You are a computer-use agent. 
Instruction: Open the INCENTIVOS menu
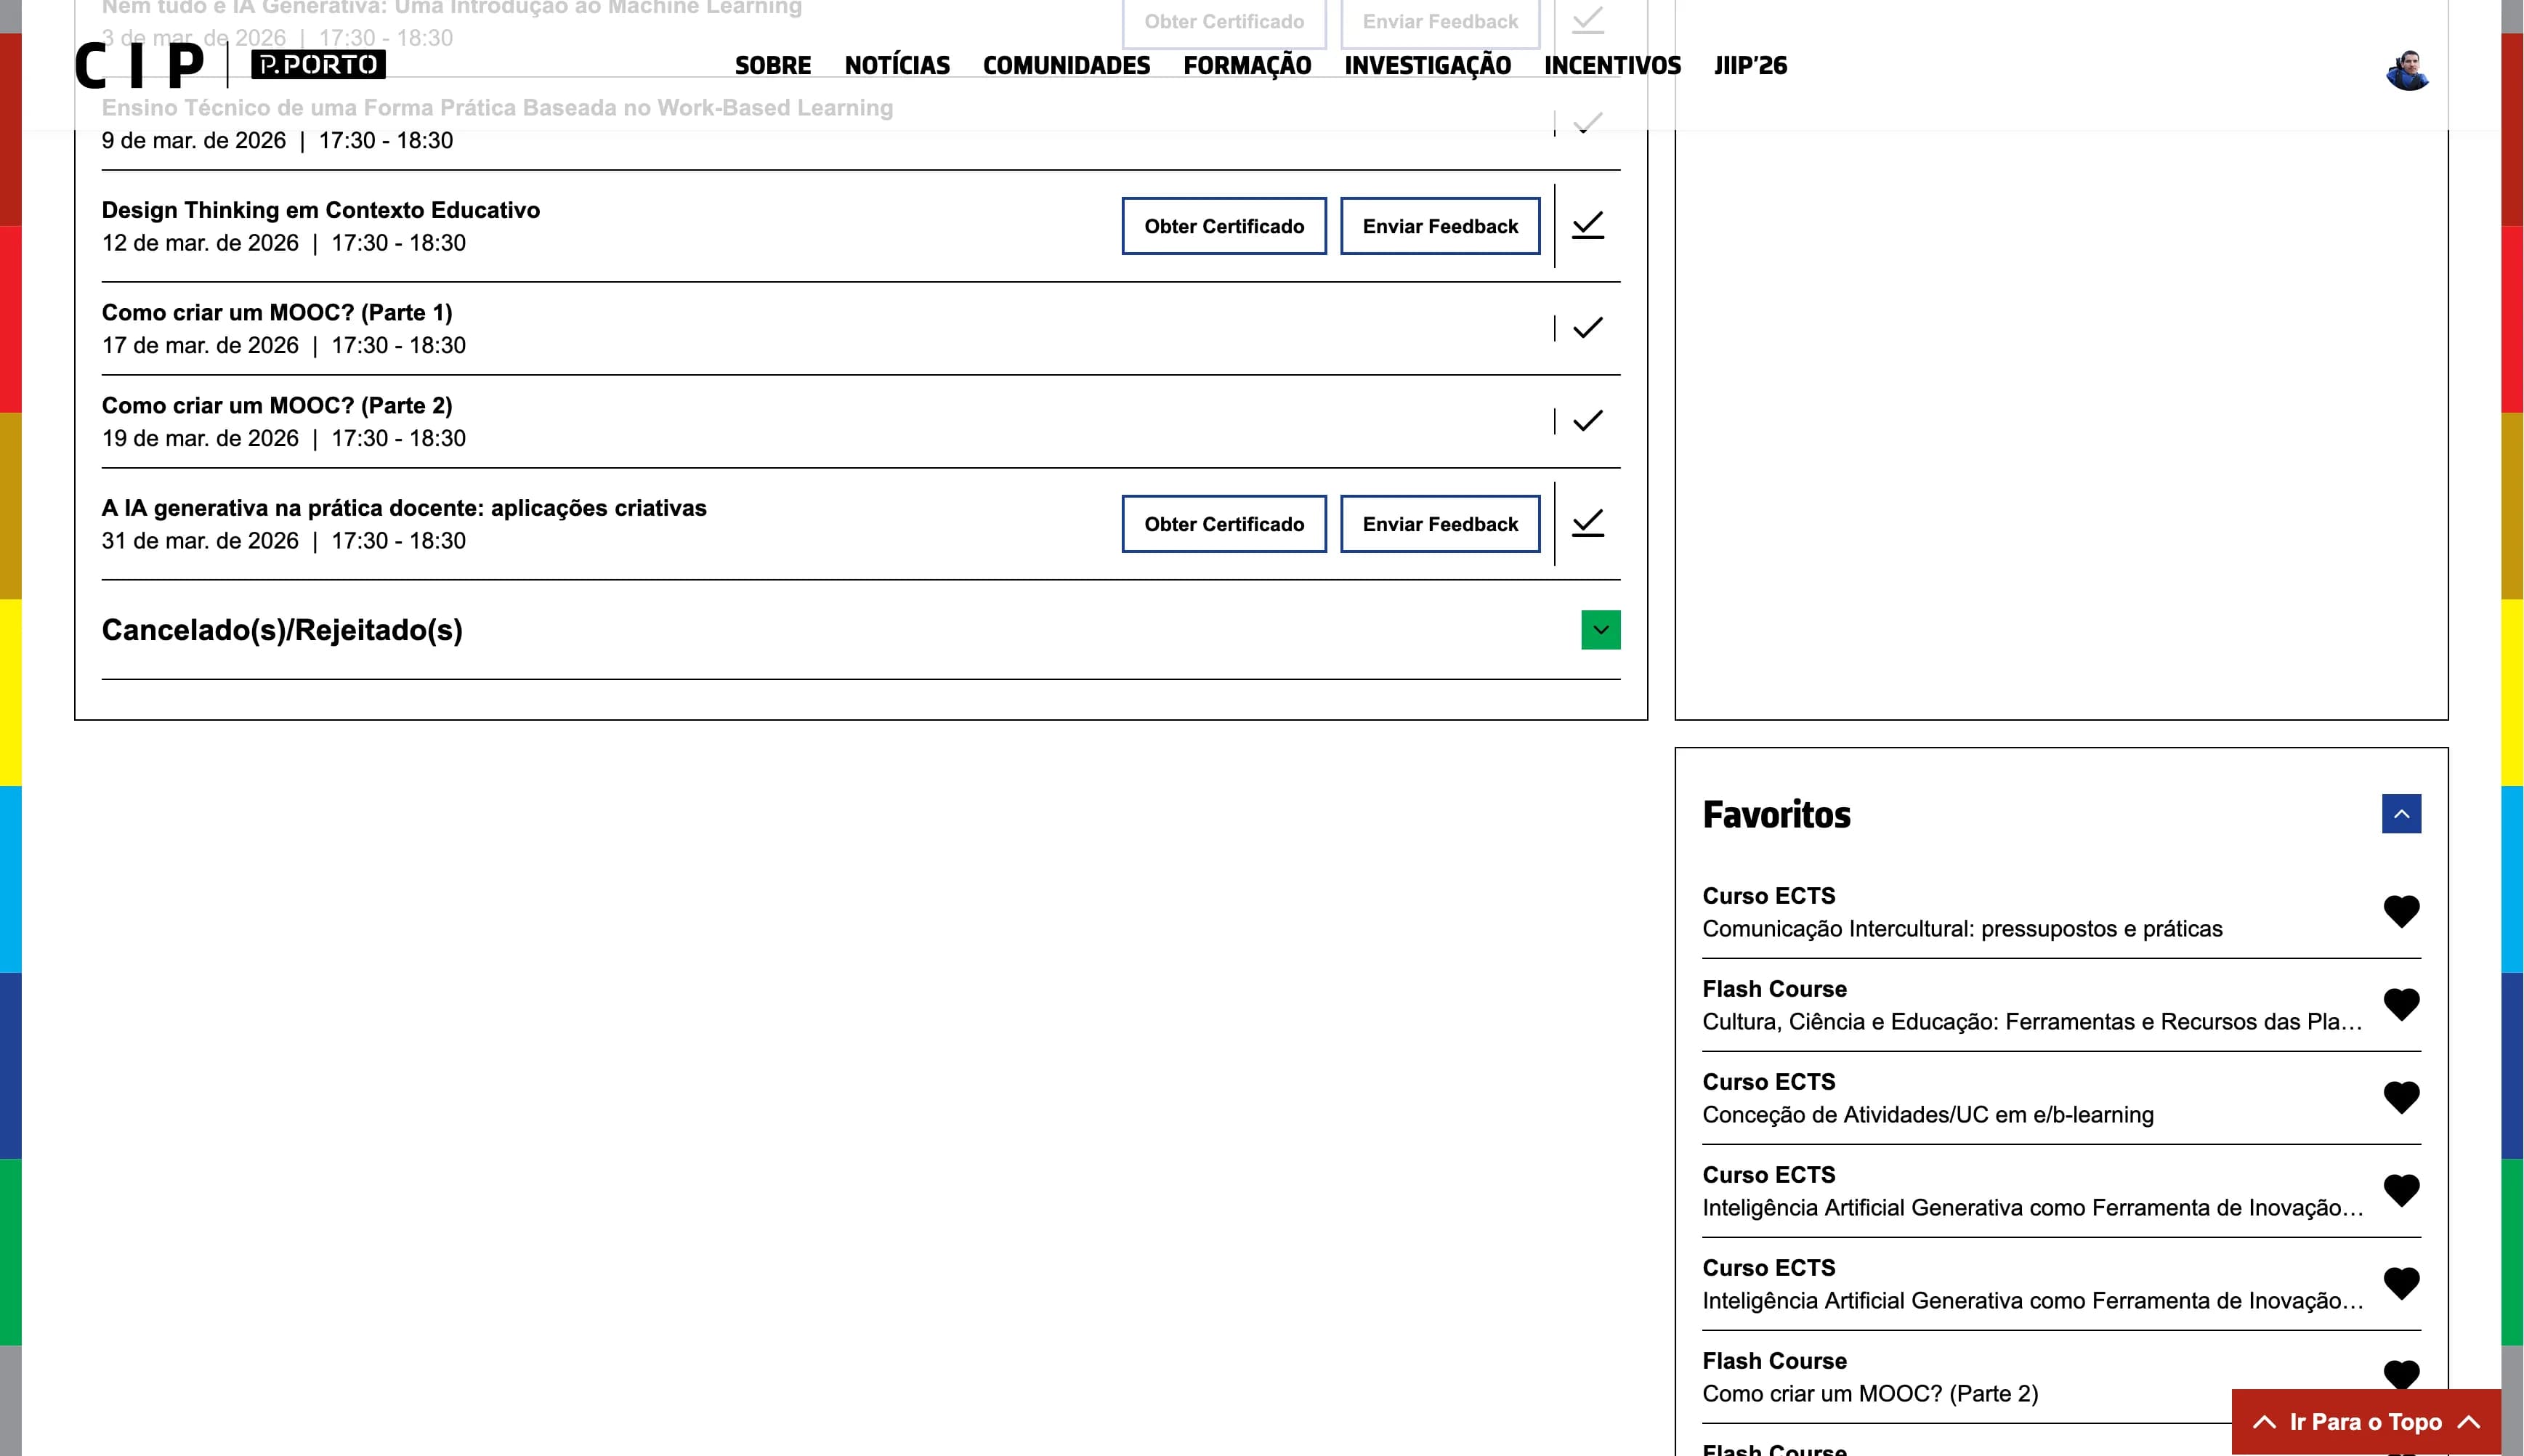click(1612, 66)
